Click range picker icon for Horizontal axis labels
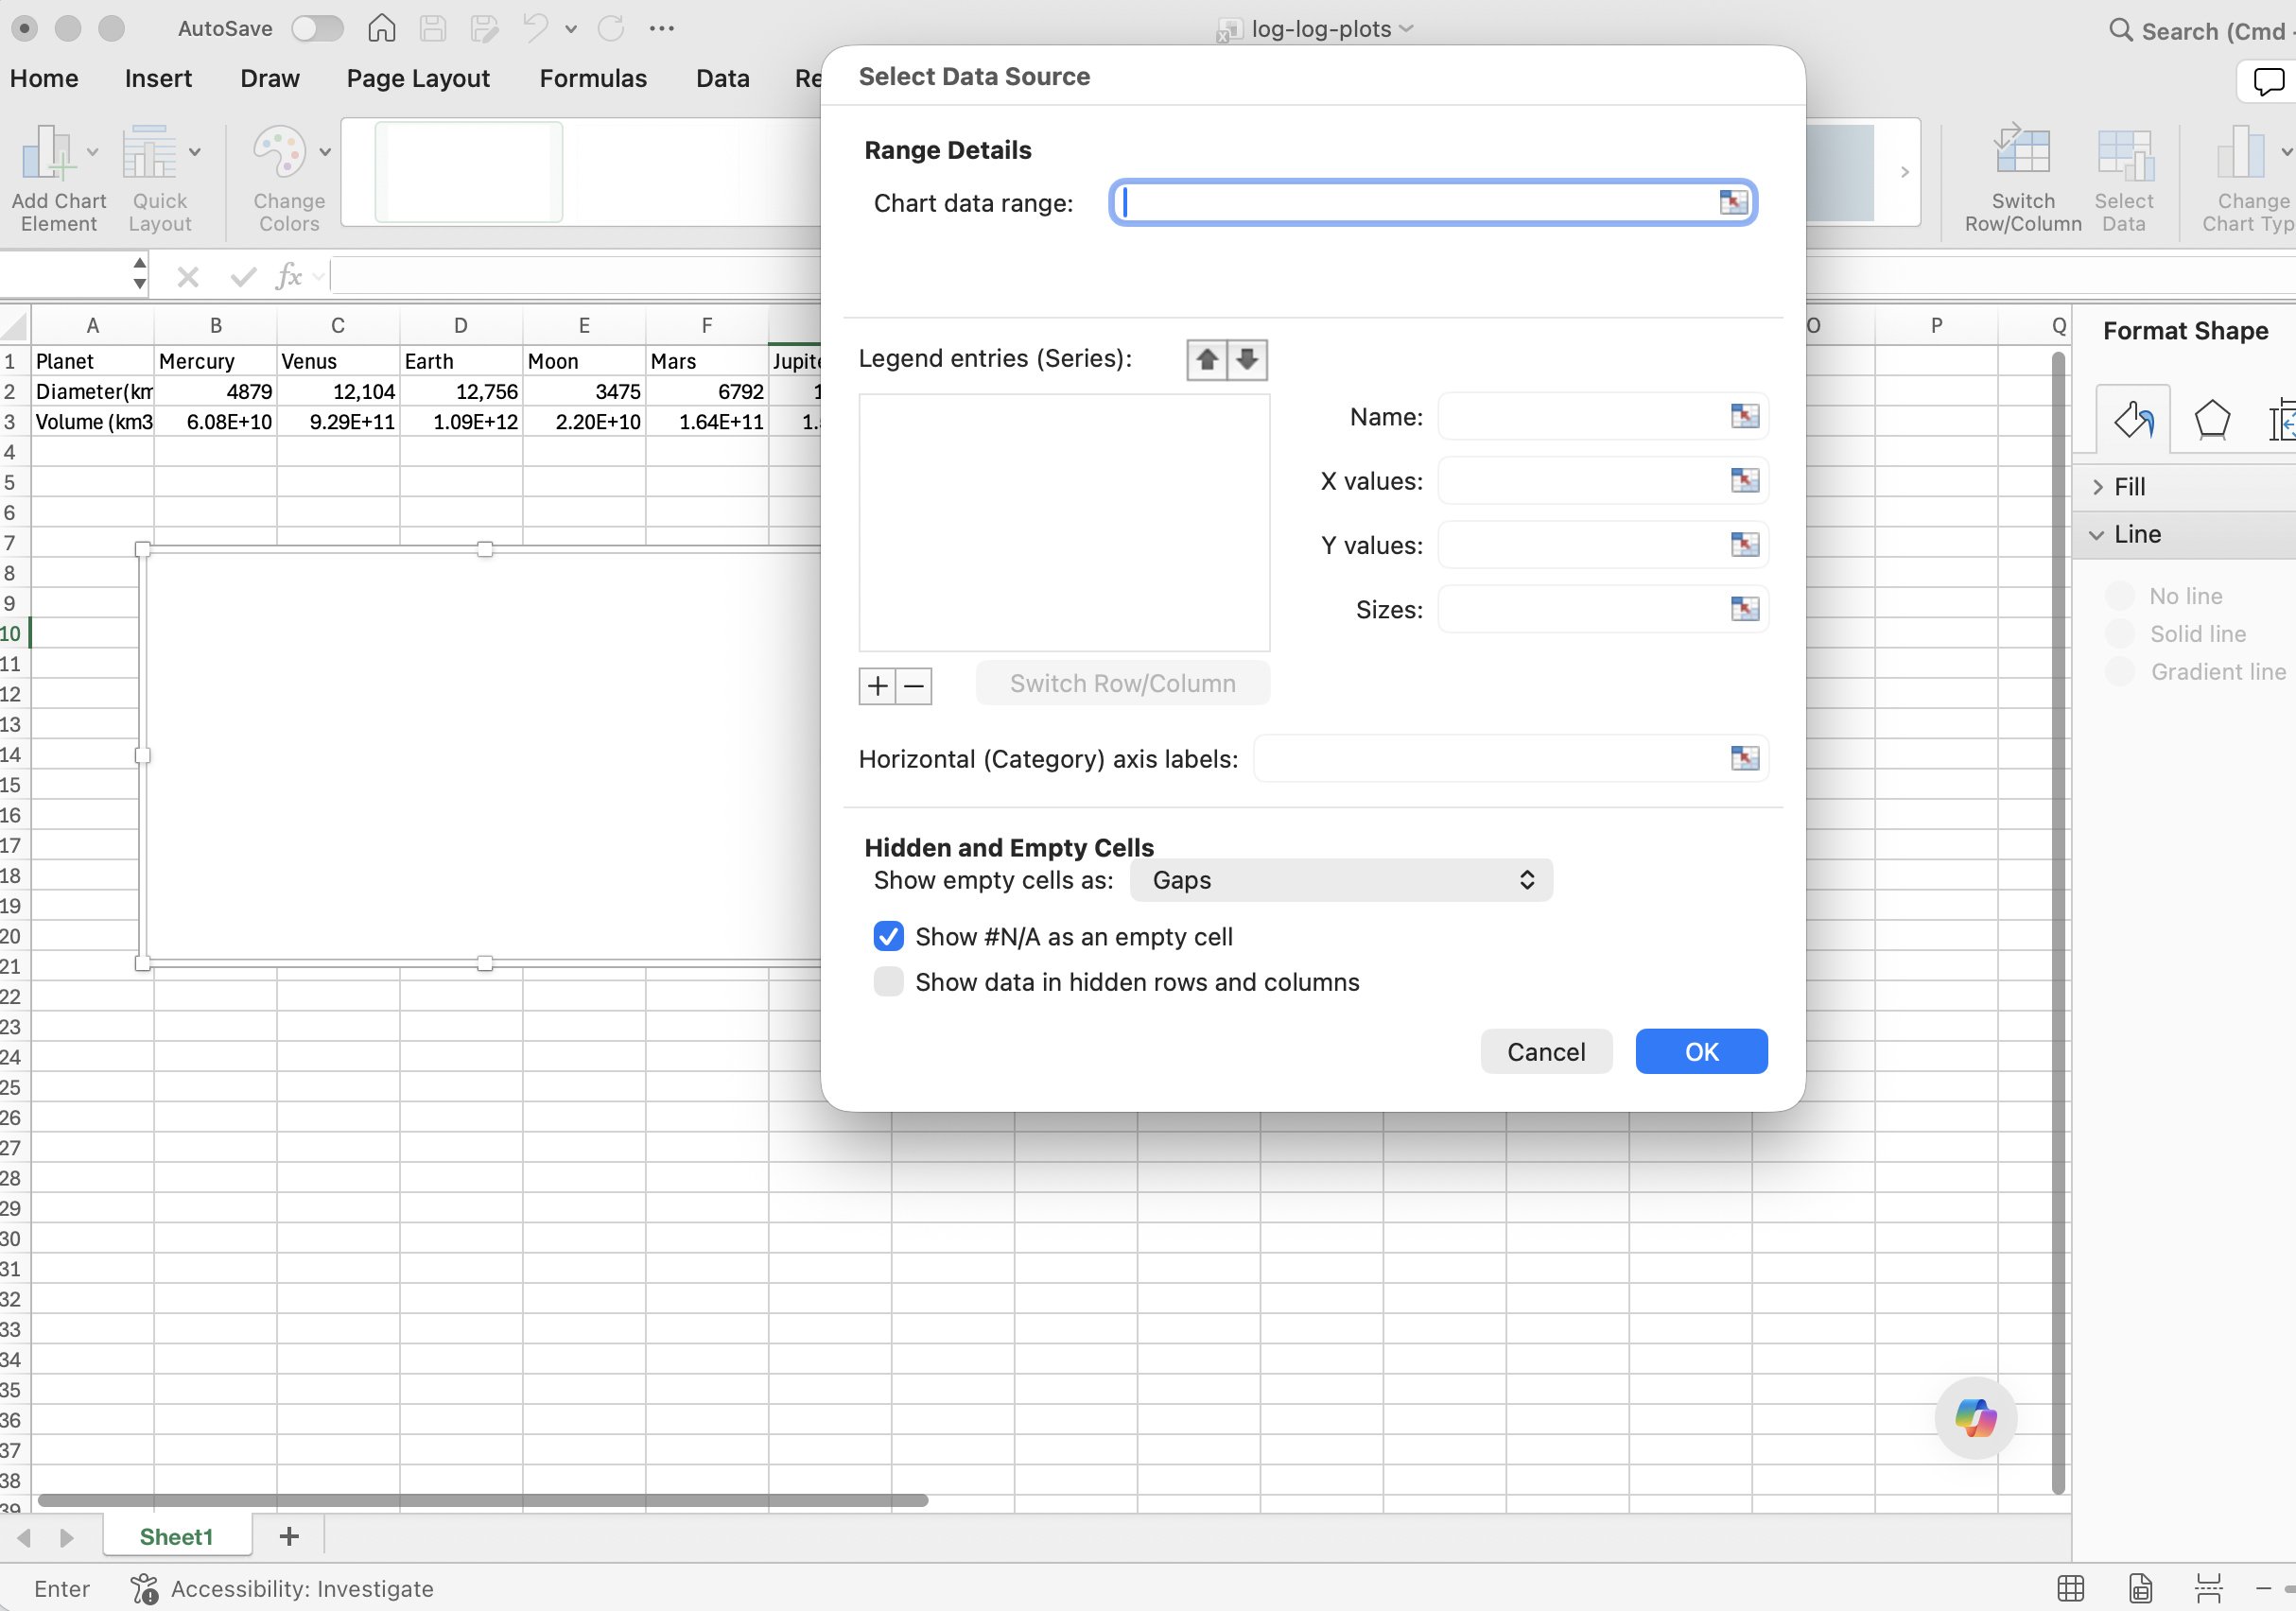This screenshot has height=1611, width=2296. click(x=1744, y=758)
